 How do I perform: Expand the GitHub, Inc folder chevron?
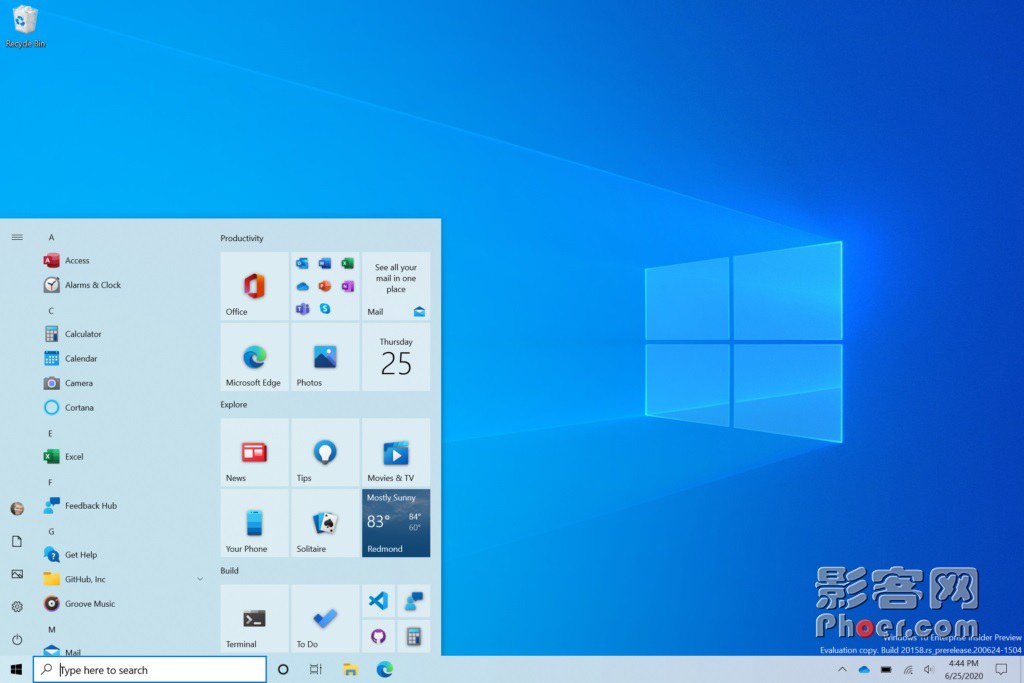tap(200, 579)
